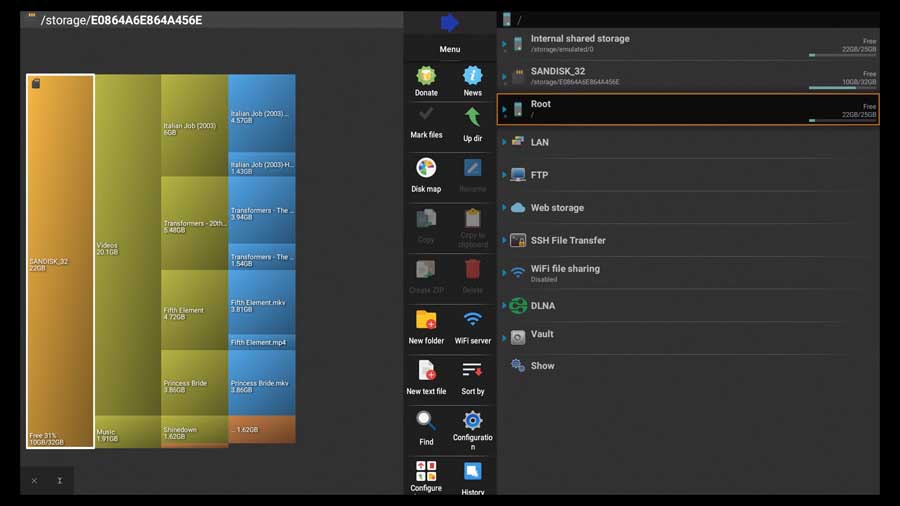The image size is (900, 506).
Task: Select Transformers 3.94GB file block
Action: click(x=262, y=211)
